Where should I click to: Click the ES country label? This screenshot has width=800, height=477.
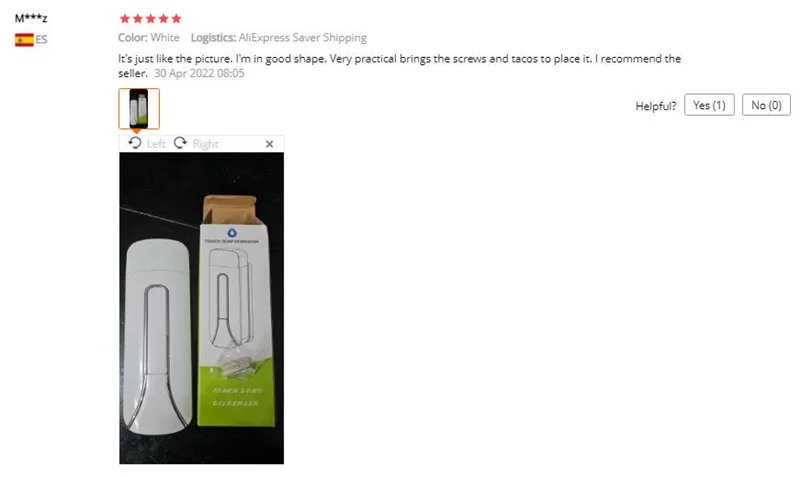41,40
